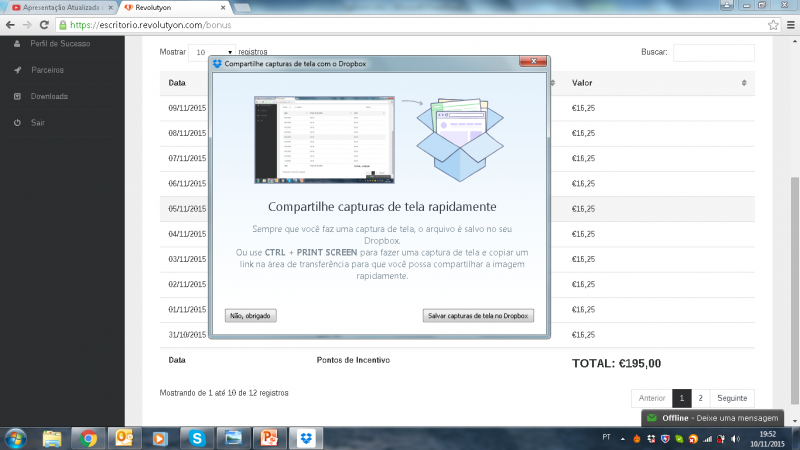Click the Sair power icon
The image size is (800, 450).
point(17,122)
